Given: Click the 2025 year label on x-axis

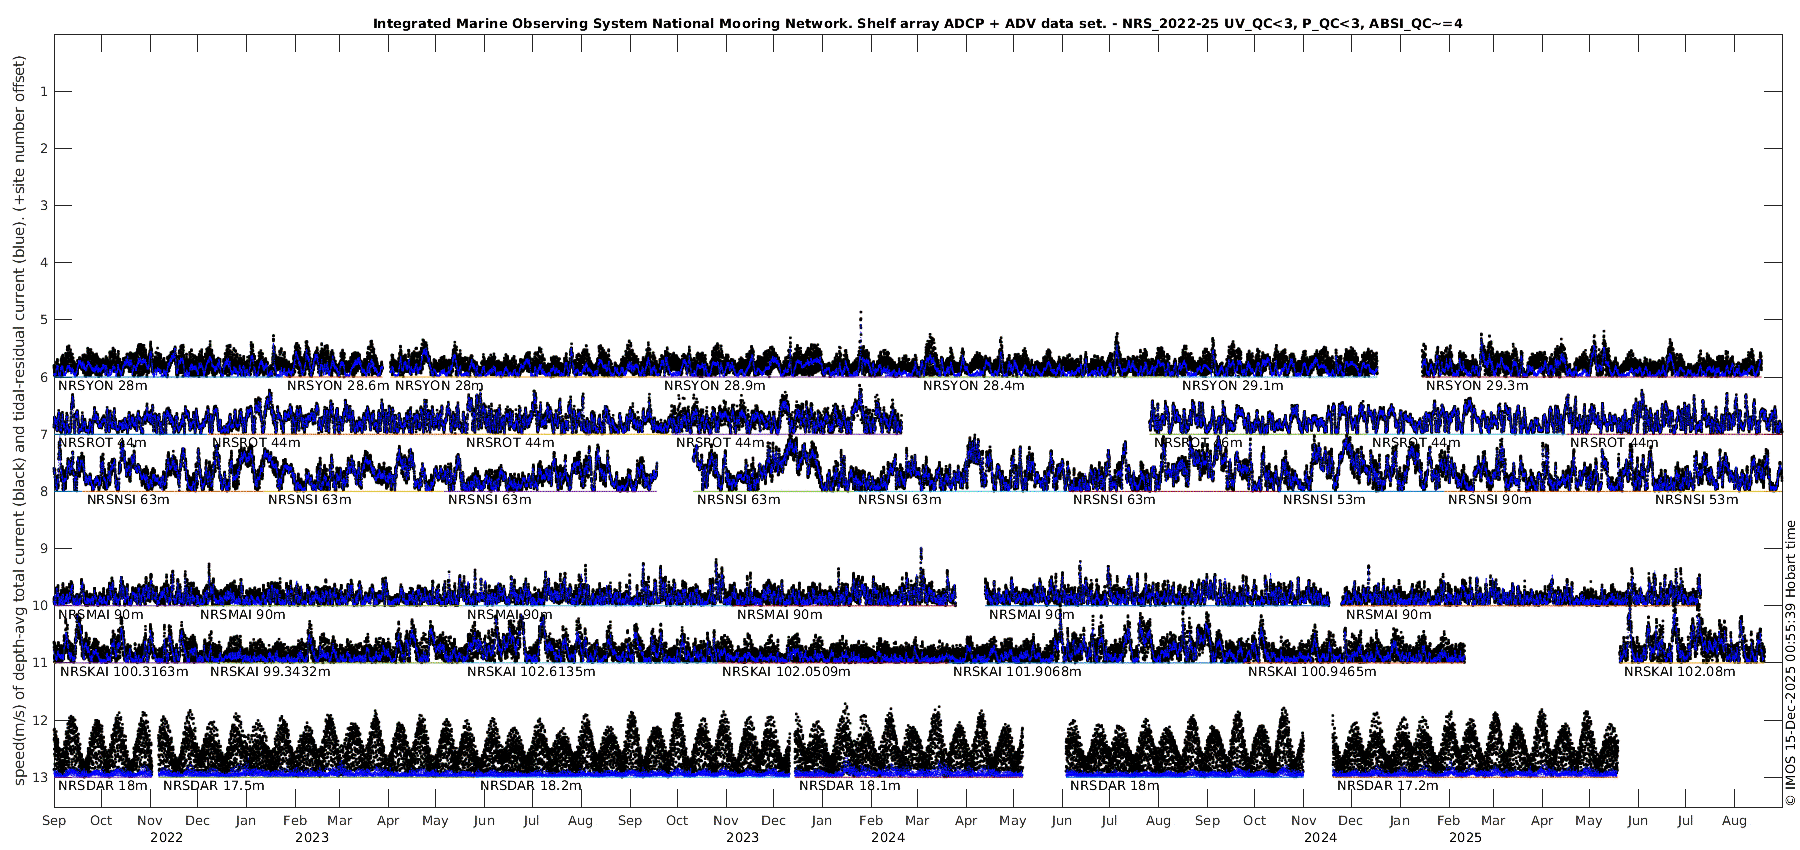Looking at the screenshot, I should pos(1465,838).
